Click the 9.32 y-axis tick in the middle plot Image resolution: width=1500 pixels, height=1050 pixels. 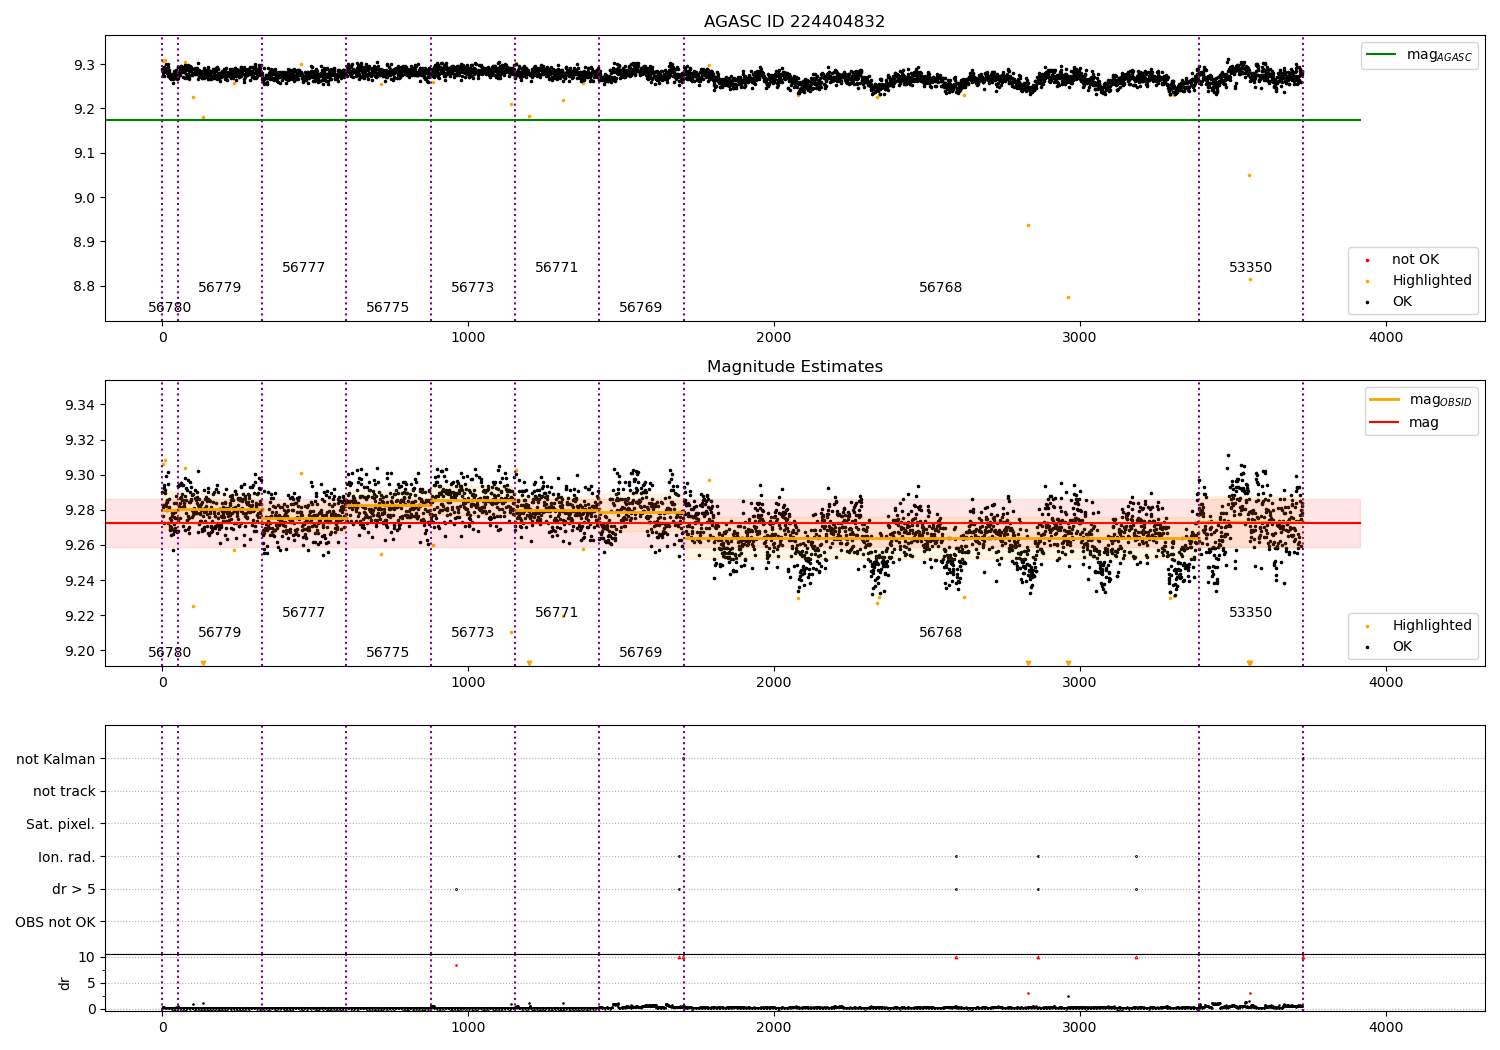tap(80, 440)
